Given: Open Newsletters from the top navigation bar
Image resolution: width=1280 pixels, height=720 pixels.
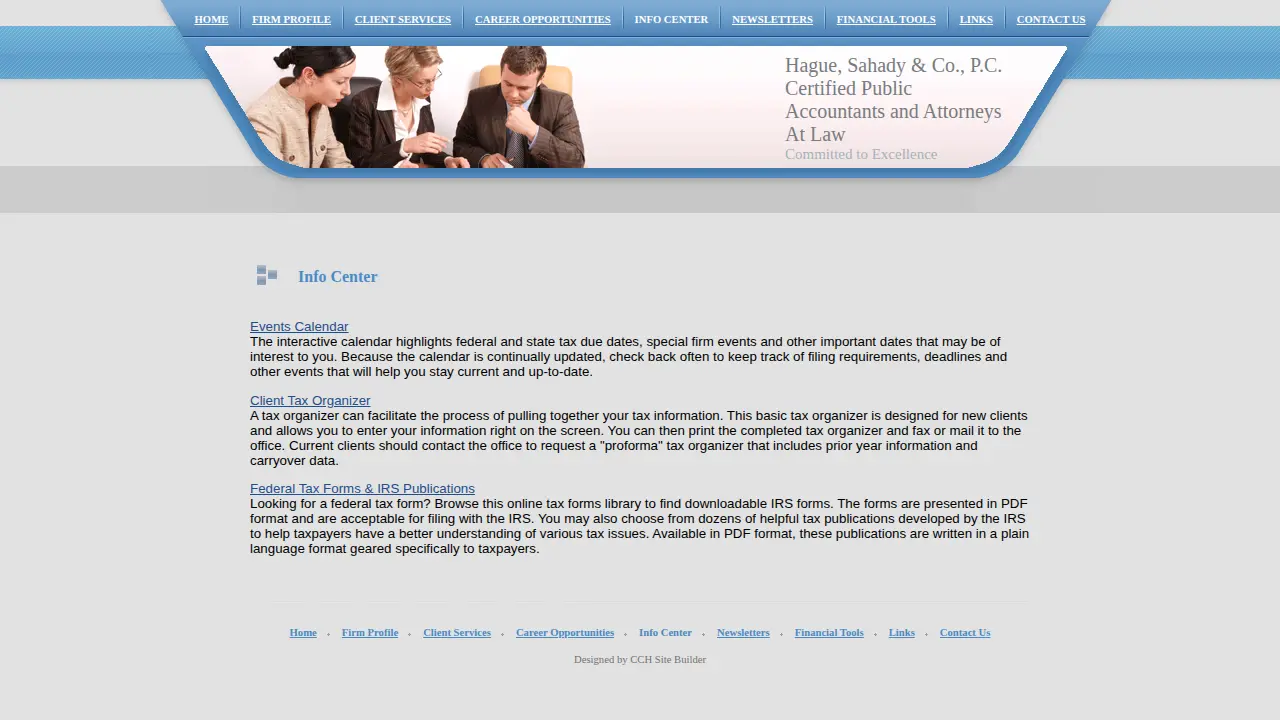Looking at the screenshot, I should tap(772, 19).
